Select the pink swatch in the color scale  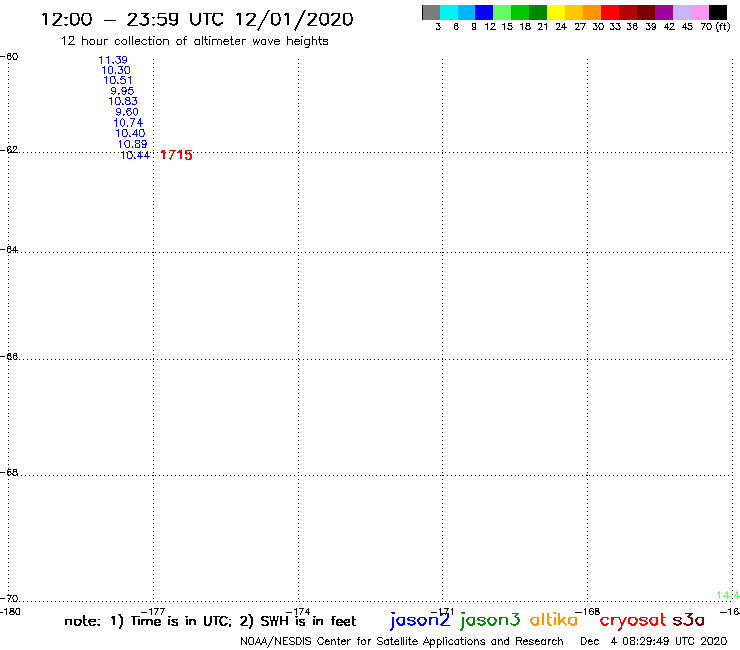tap(700, 12)
